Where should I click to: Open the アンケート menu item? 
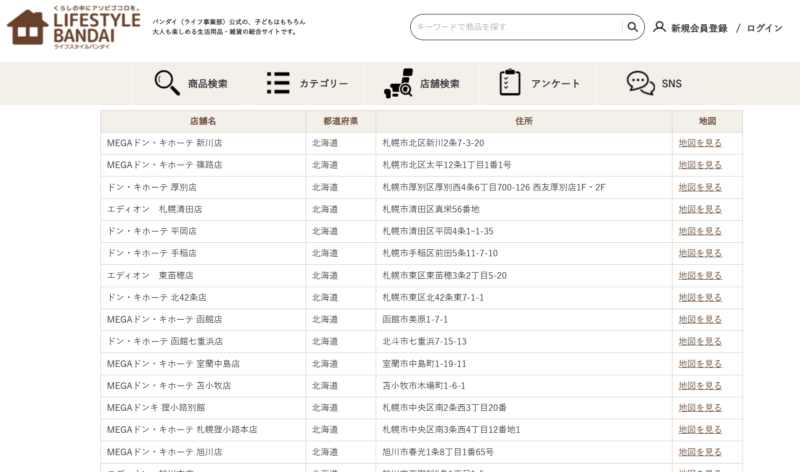[555, 84]
